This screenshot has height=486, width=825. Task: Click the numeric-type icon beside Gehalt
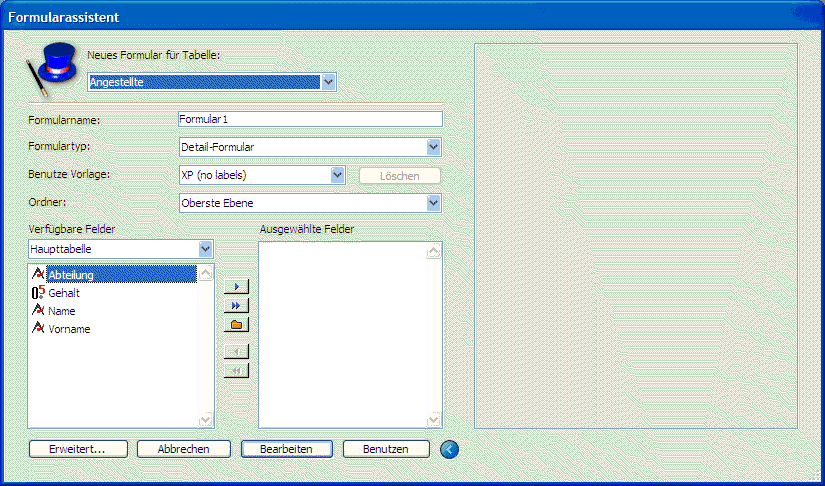pyautogui.click(x=39, y=293)
